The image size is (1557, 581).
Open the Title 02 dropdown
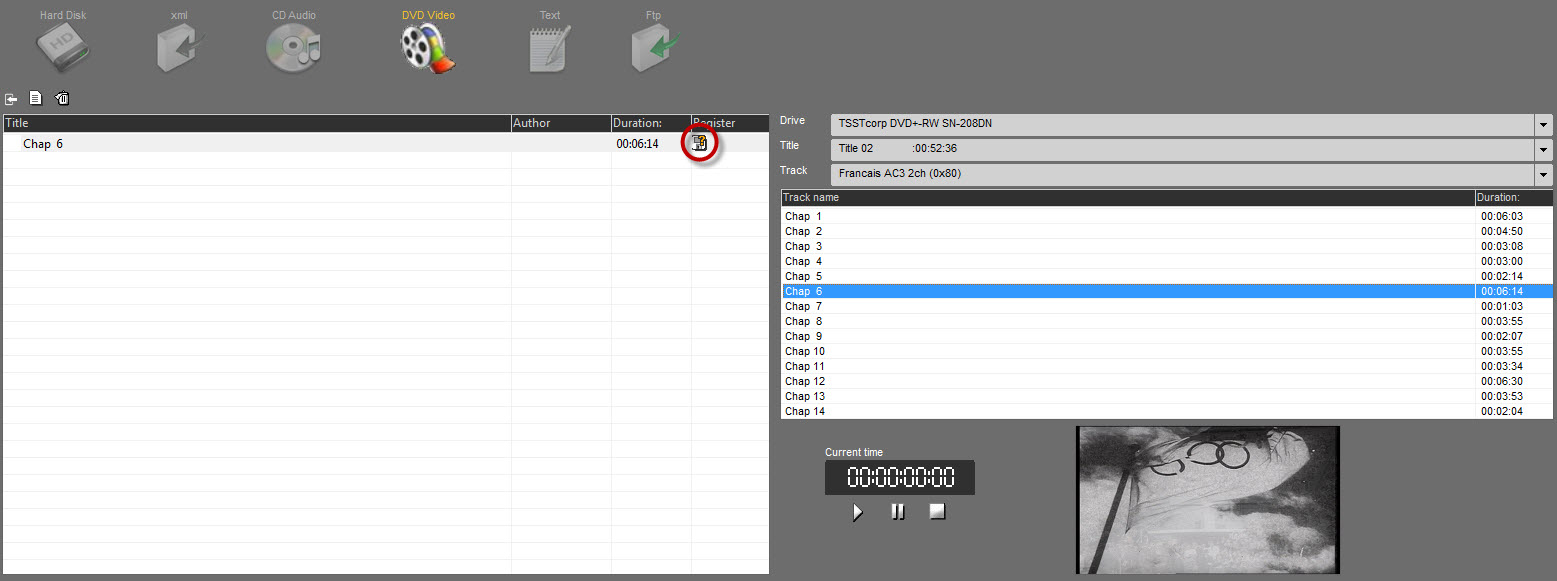click(1544, 150)
